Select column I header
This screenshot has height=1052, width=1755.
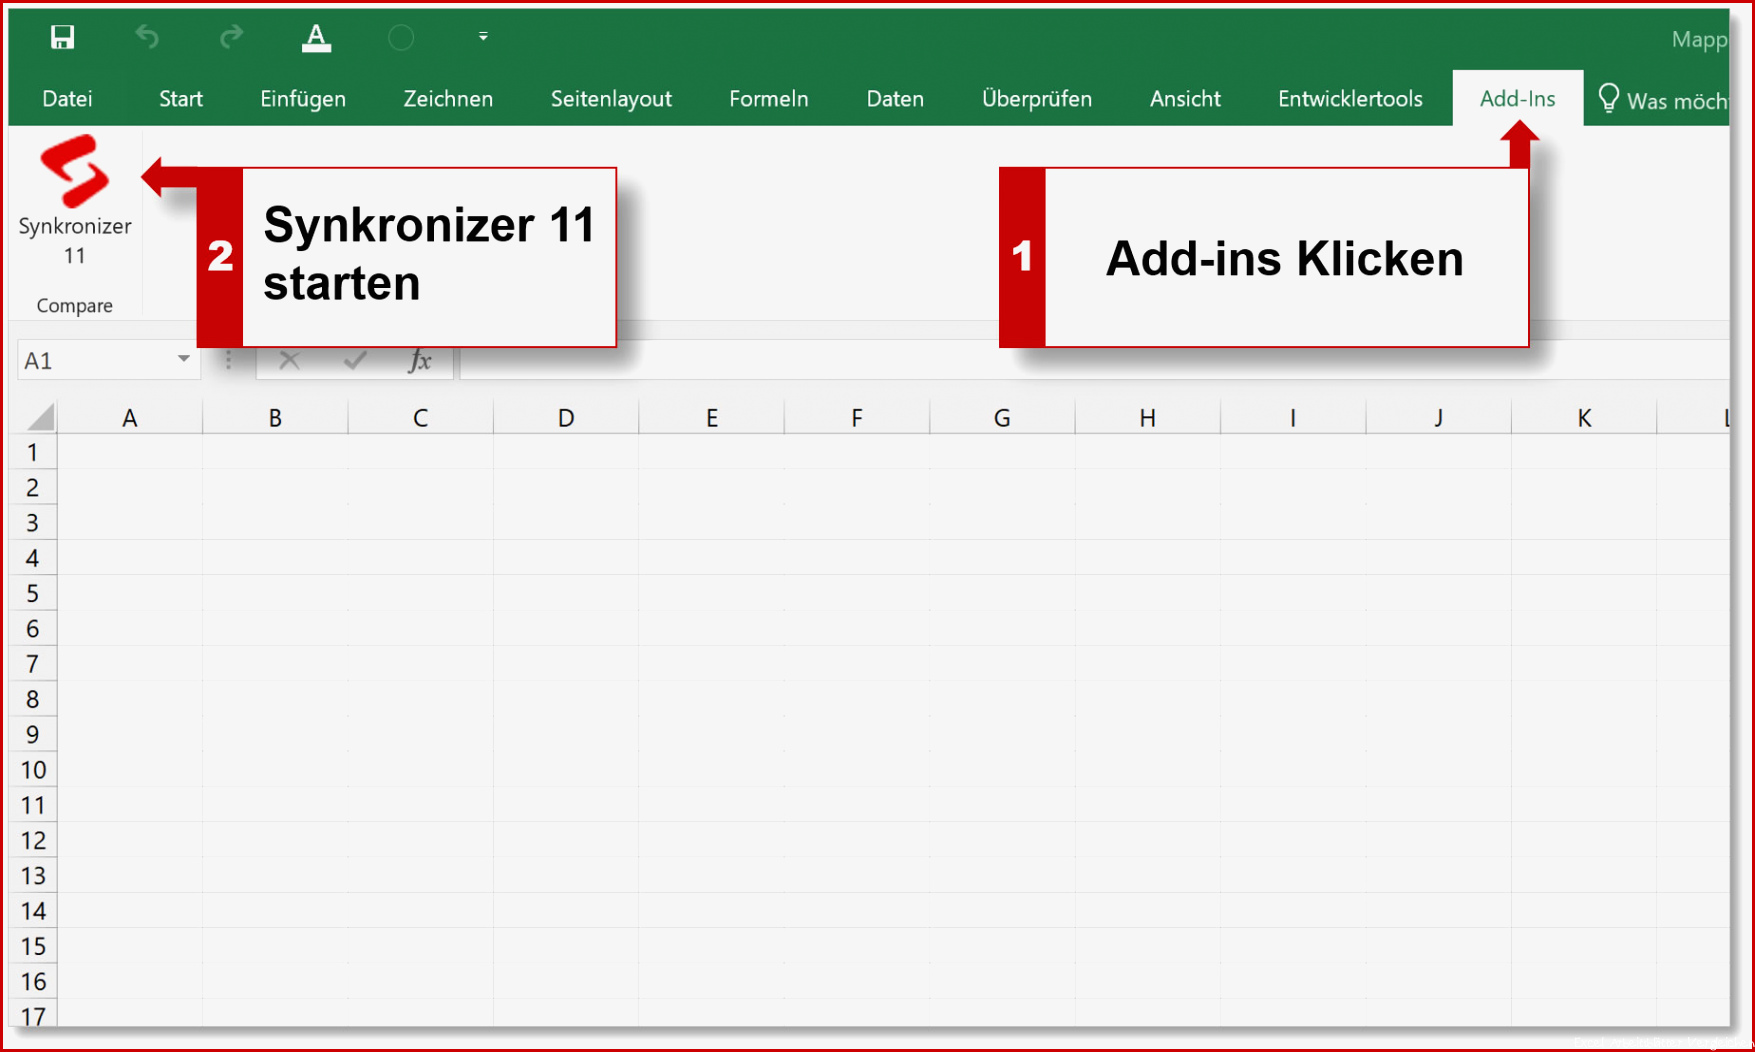pyautogui.click(x=1293, y=418)
